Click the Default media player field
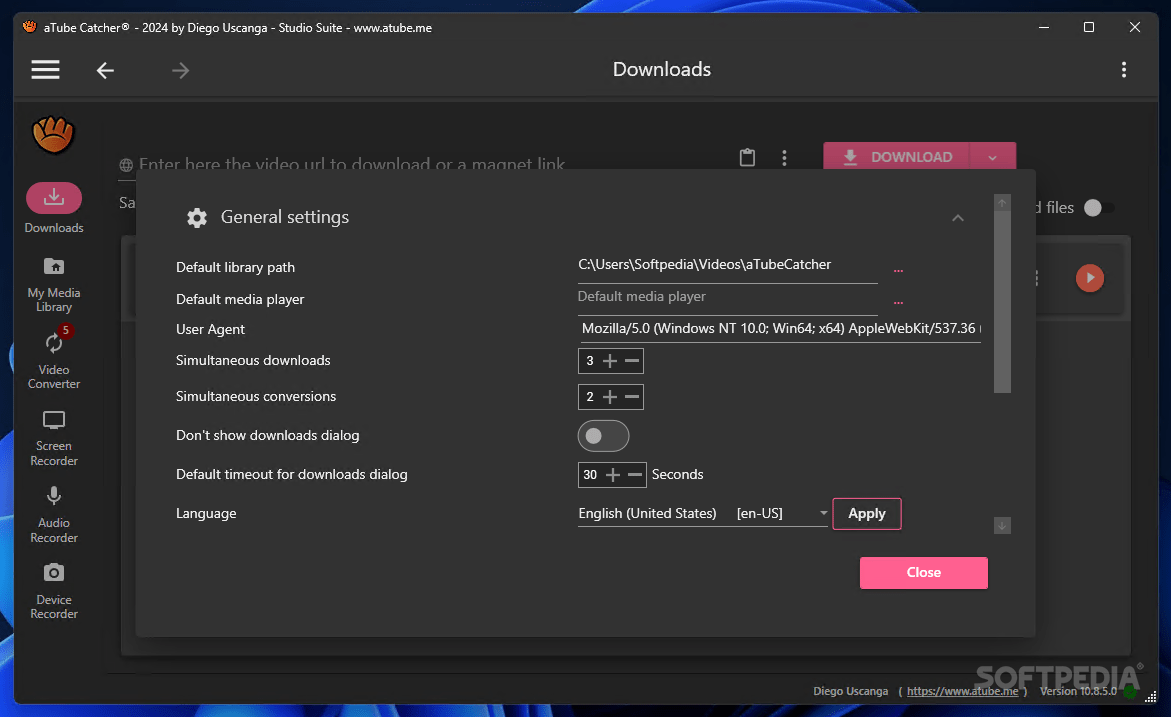Image resolution: width=1171 pixels, height=717 pixels. click(727, 298)
